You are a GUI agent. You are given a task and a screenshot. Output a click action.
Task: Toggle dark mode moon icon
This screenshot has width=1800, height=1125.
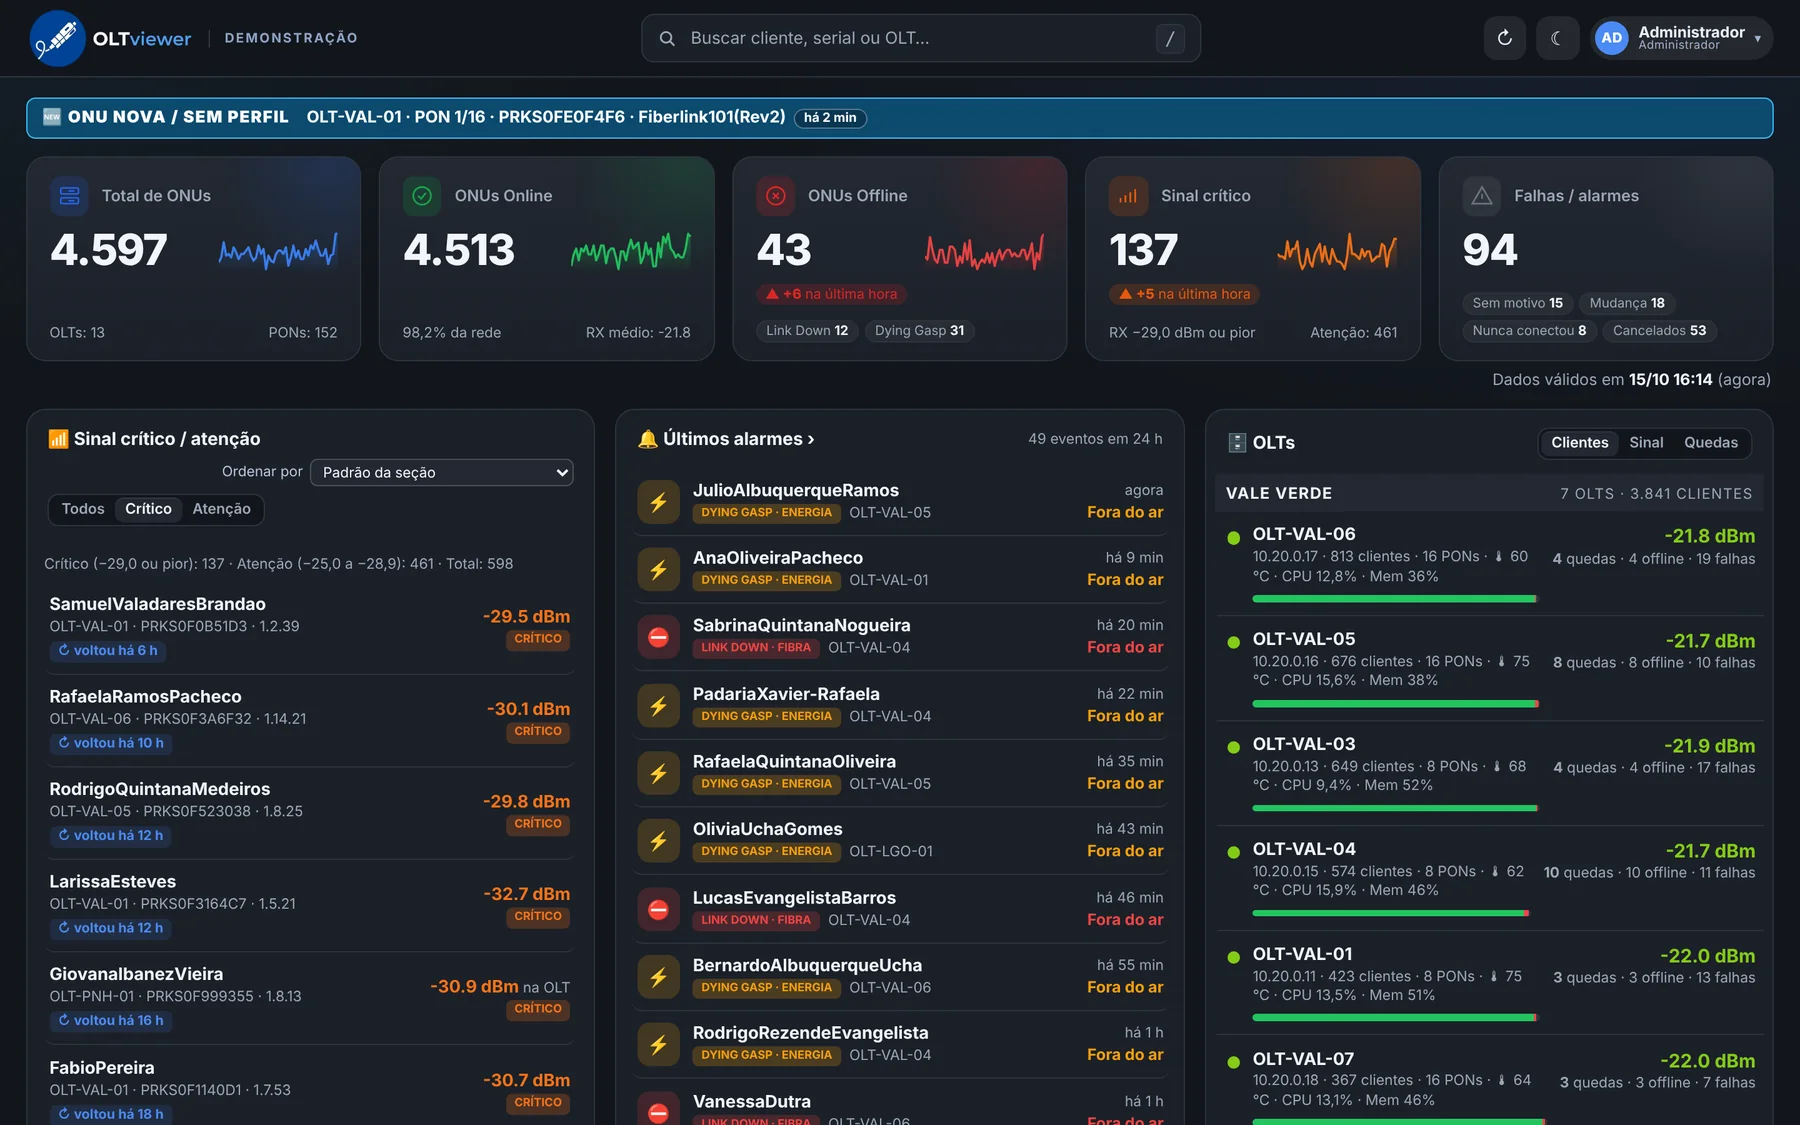(1557, 38)
